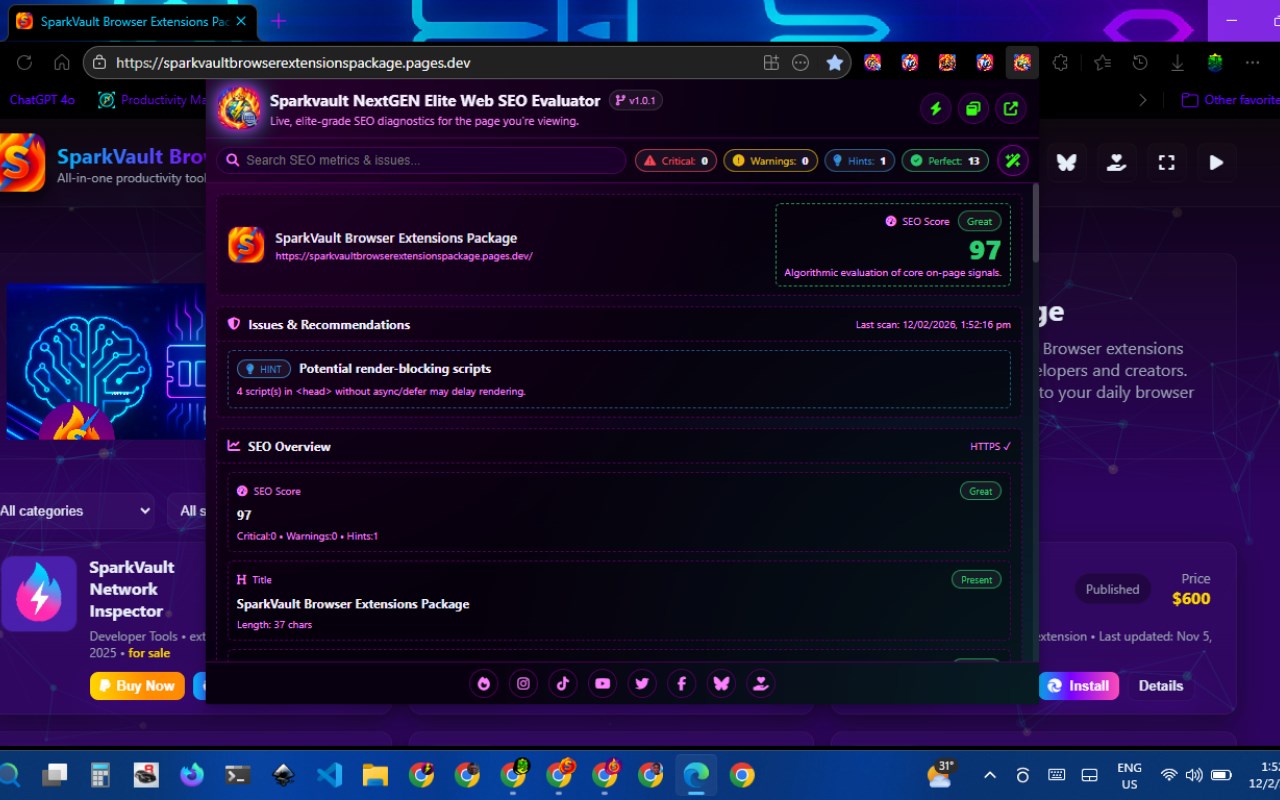Open the browser History icon
This screenshot has width=1280, height=800.
(1140, 62)
